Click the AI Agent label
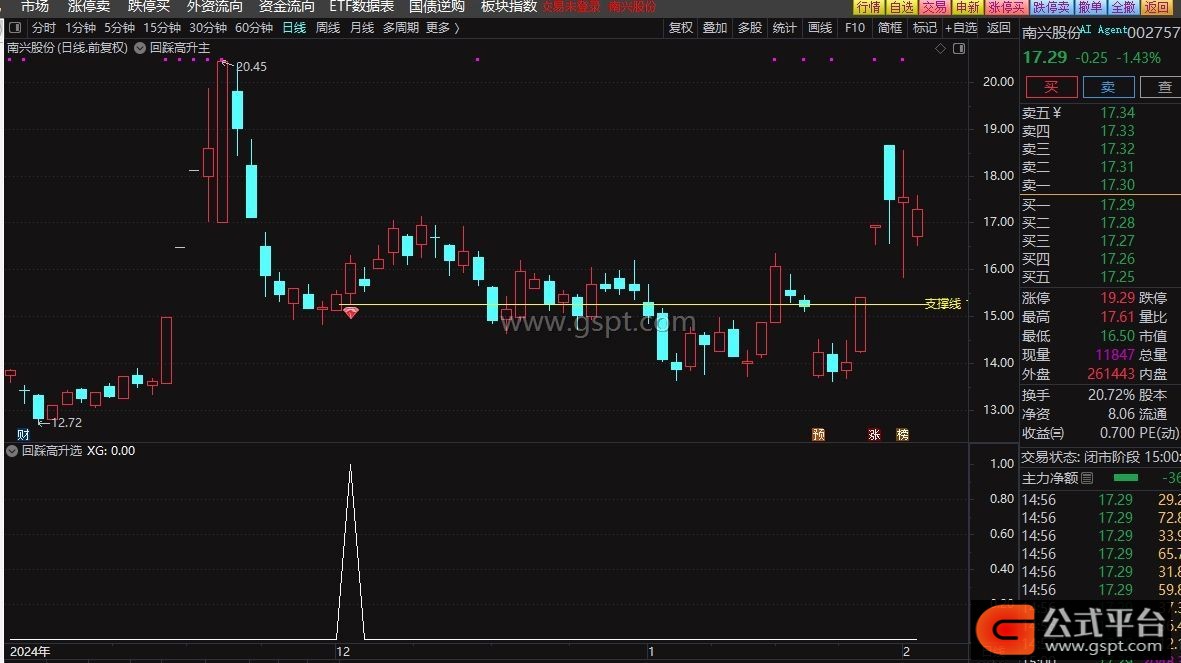The height and width of the screenshot is (663, 1181). pyautogui.click(x=1102, y=29)
